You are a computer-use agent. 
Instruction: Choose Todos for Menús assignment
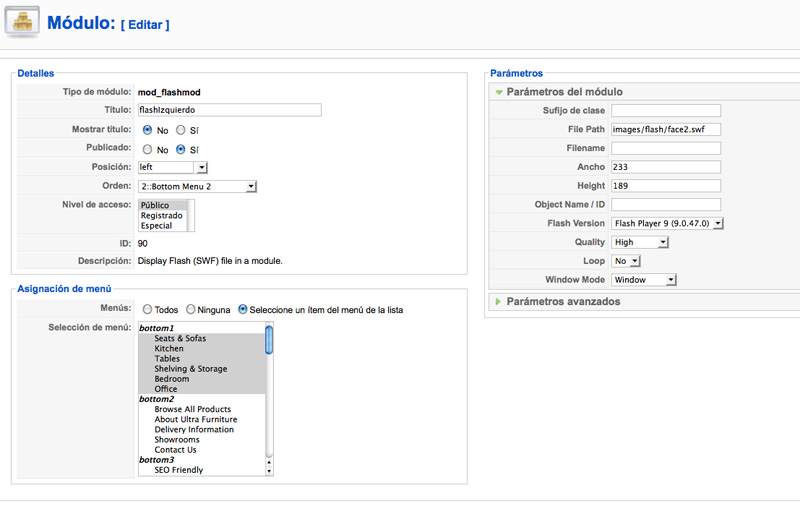[x=147, y=309]
